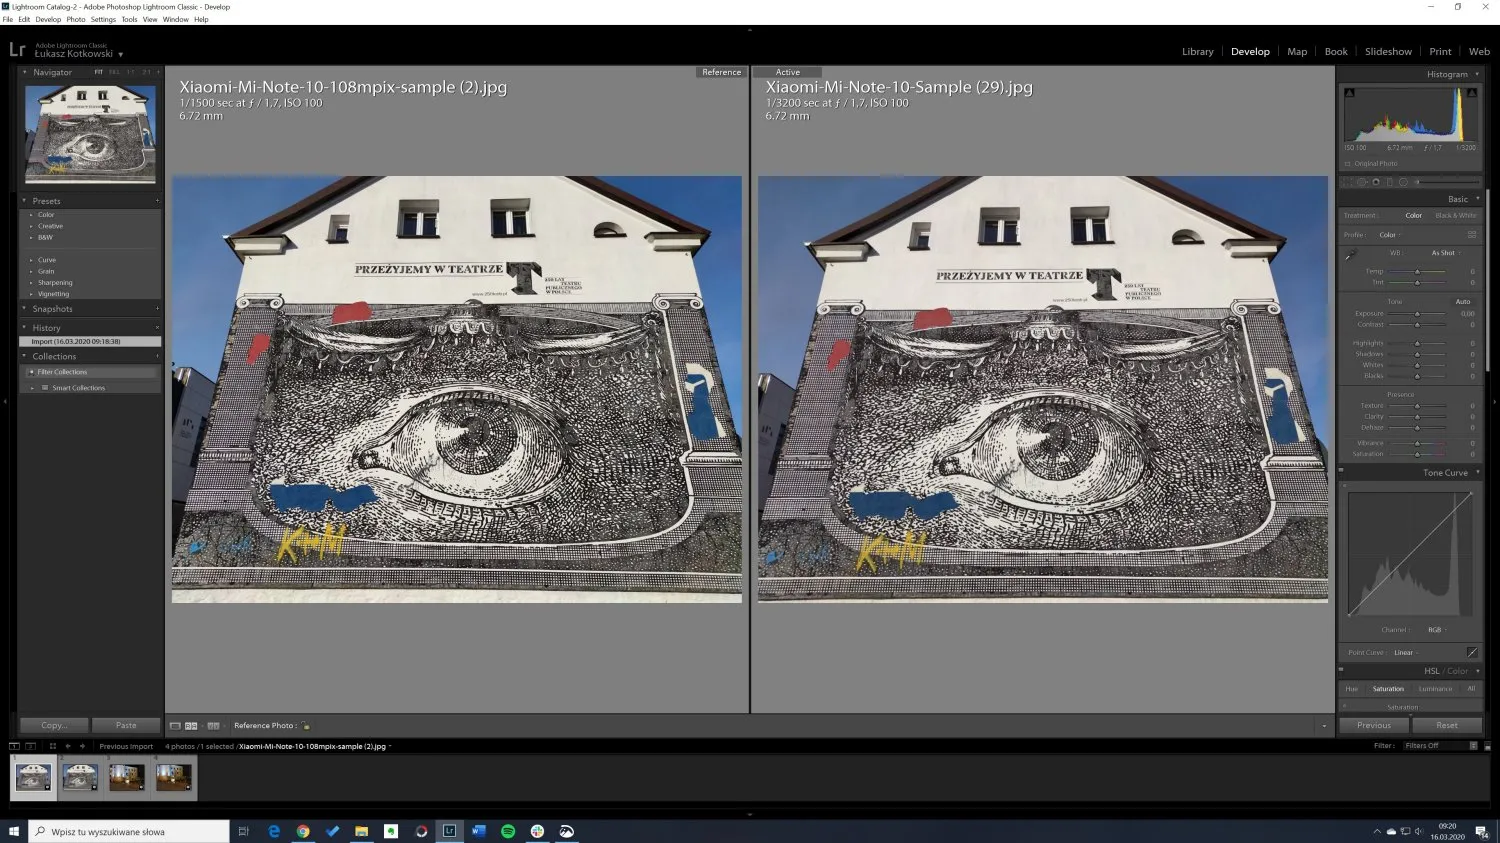
Task: Switch to the Slideshow module
Action: click(1388, 52)
